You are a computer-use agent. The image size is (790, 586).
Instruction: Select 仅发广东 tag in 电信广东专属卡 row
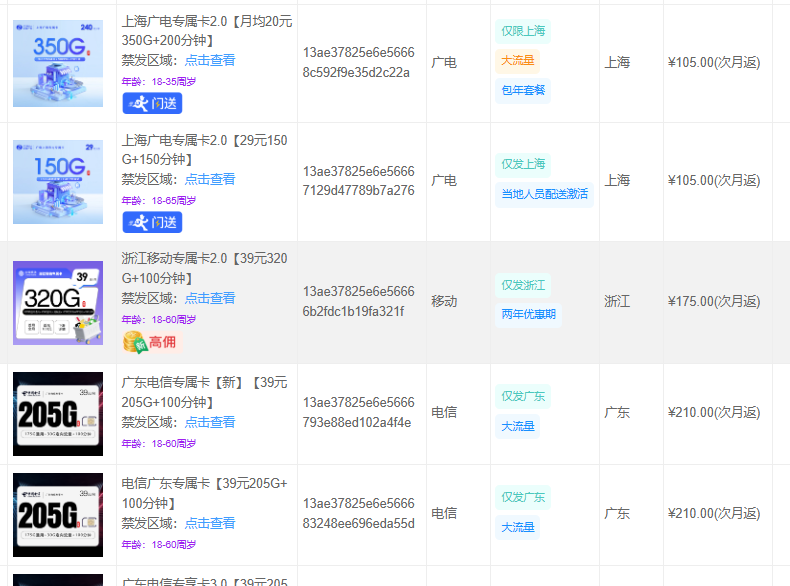(523, 497)
